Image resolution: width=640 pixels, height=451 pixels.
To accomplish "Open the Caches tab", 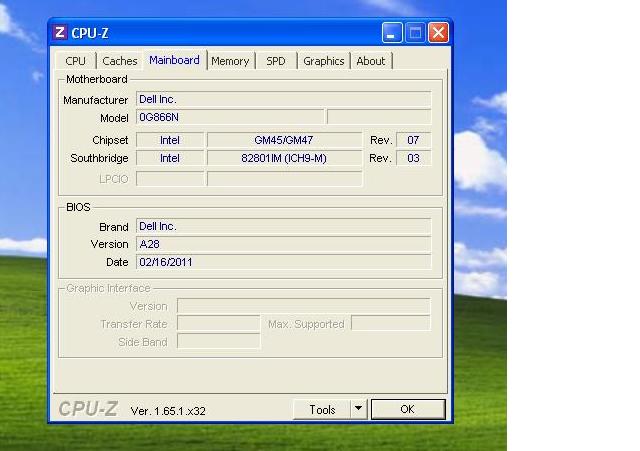I will coord(120,61).
